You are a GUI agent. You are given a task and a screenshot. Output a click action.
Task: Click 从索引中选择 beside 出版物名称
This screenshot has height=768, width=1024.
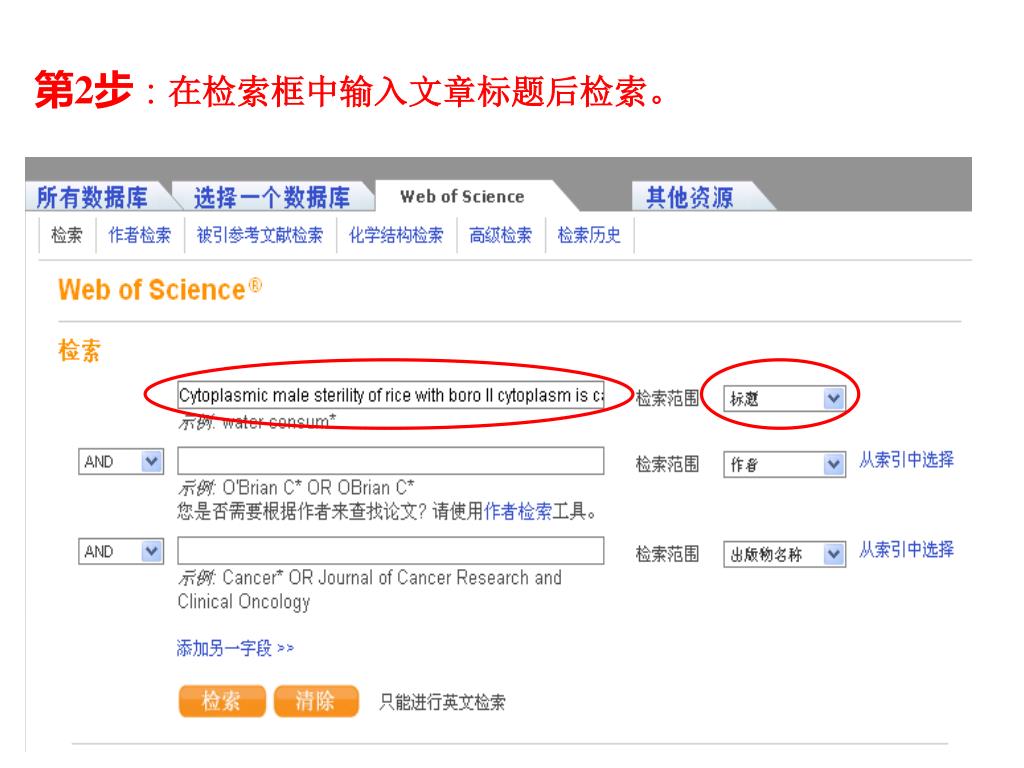coord(906,550)
